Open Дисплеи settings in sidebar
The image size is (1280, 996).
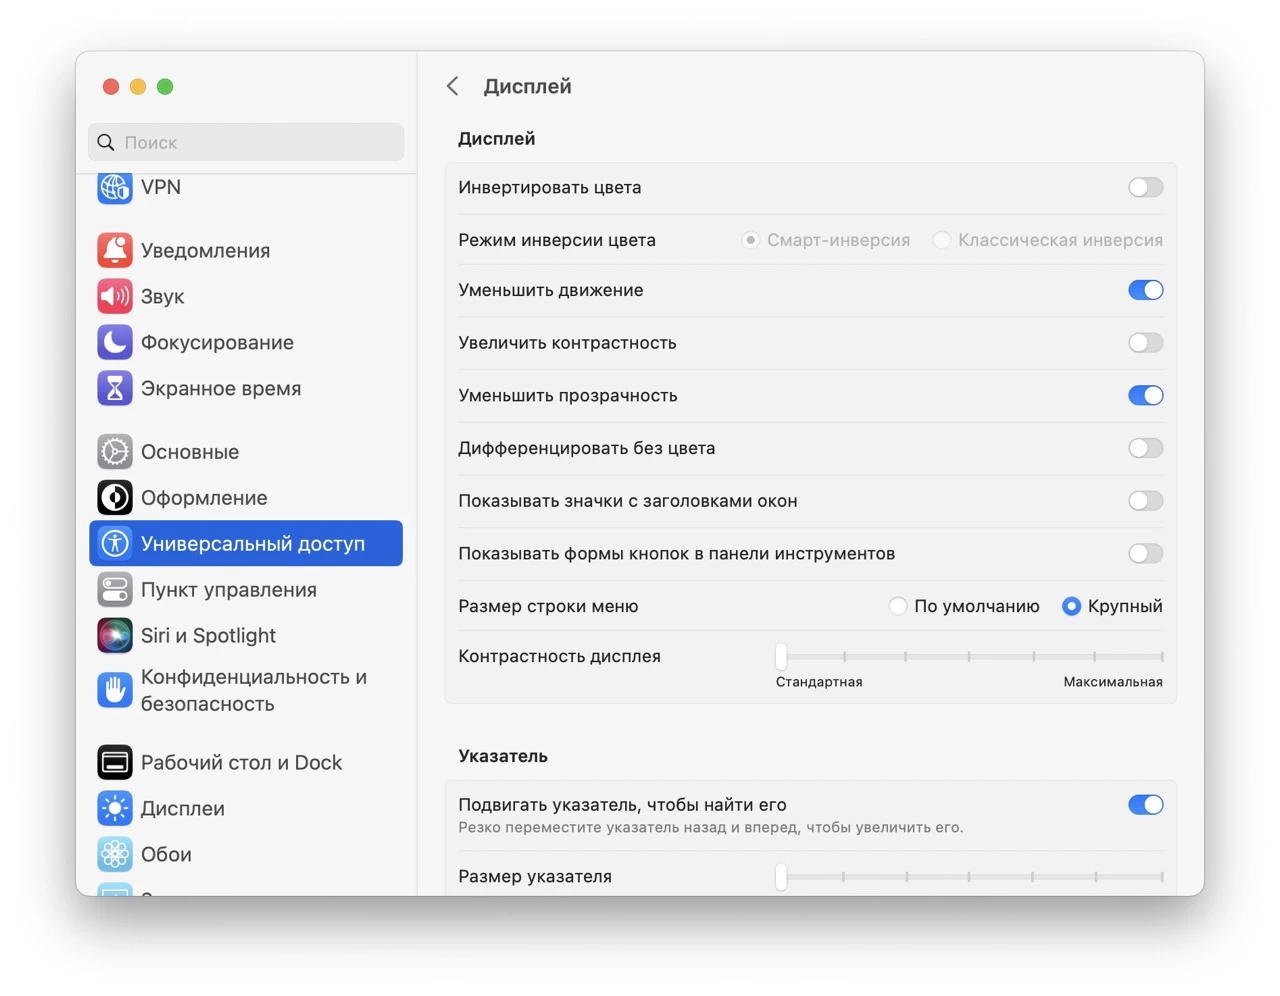tap(183, 808)
